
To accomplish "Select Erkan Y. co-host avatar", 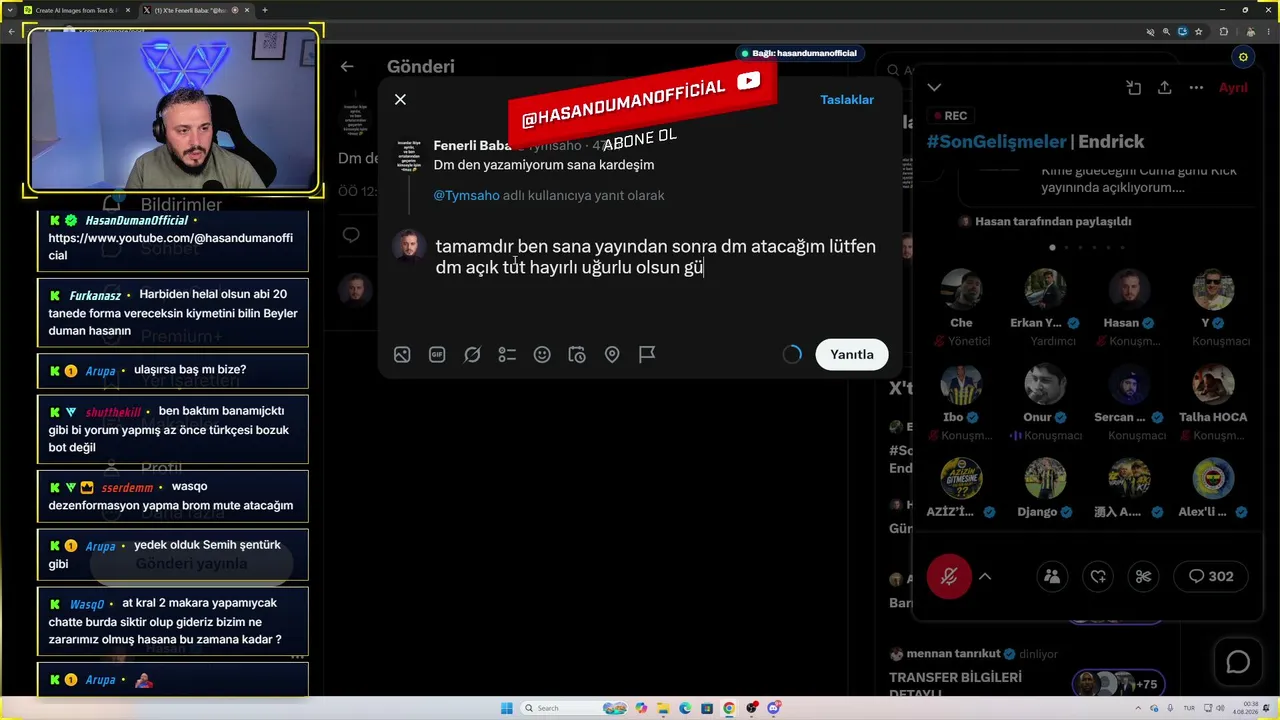I will click(x=1045, y=290).
